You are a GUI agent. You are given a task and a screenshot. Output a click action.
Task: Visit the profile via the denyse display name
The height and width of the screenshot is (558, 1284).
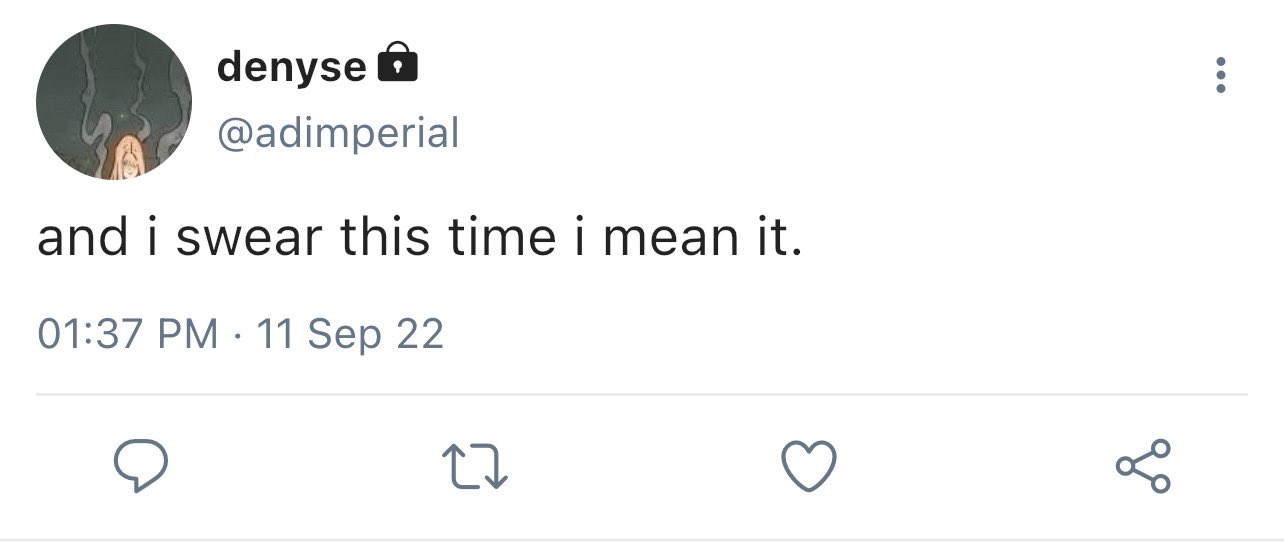pos(291,67)
